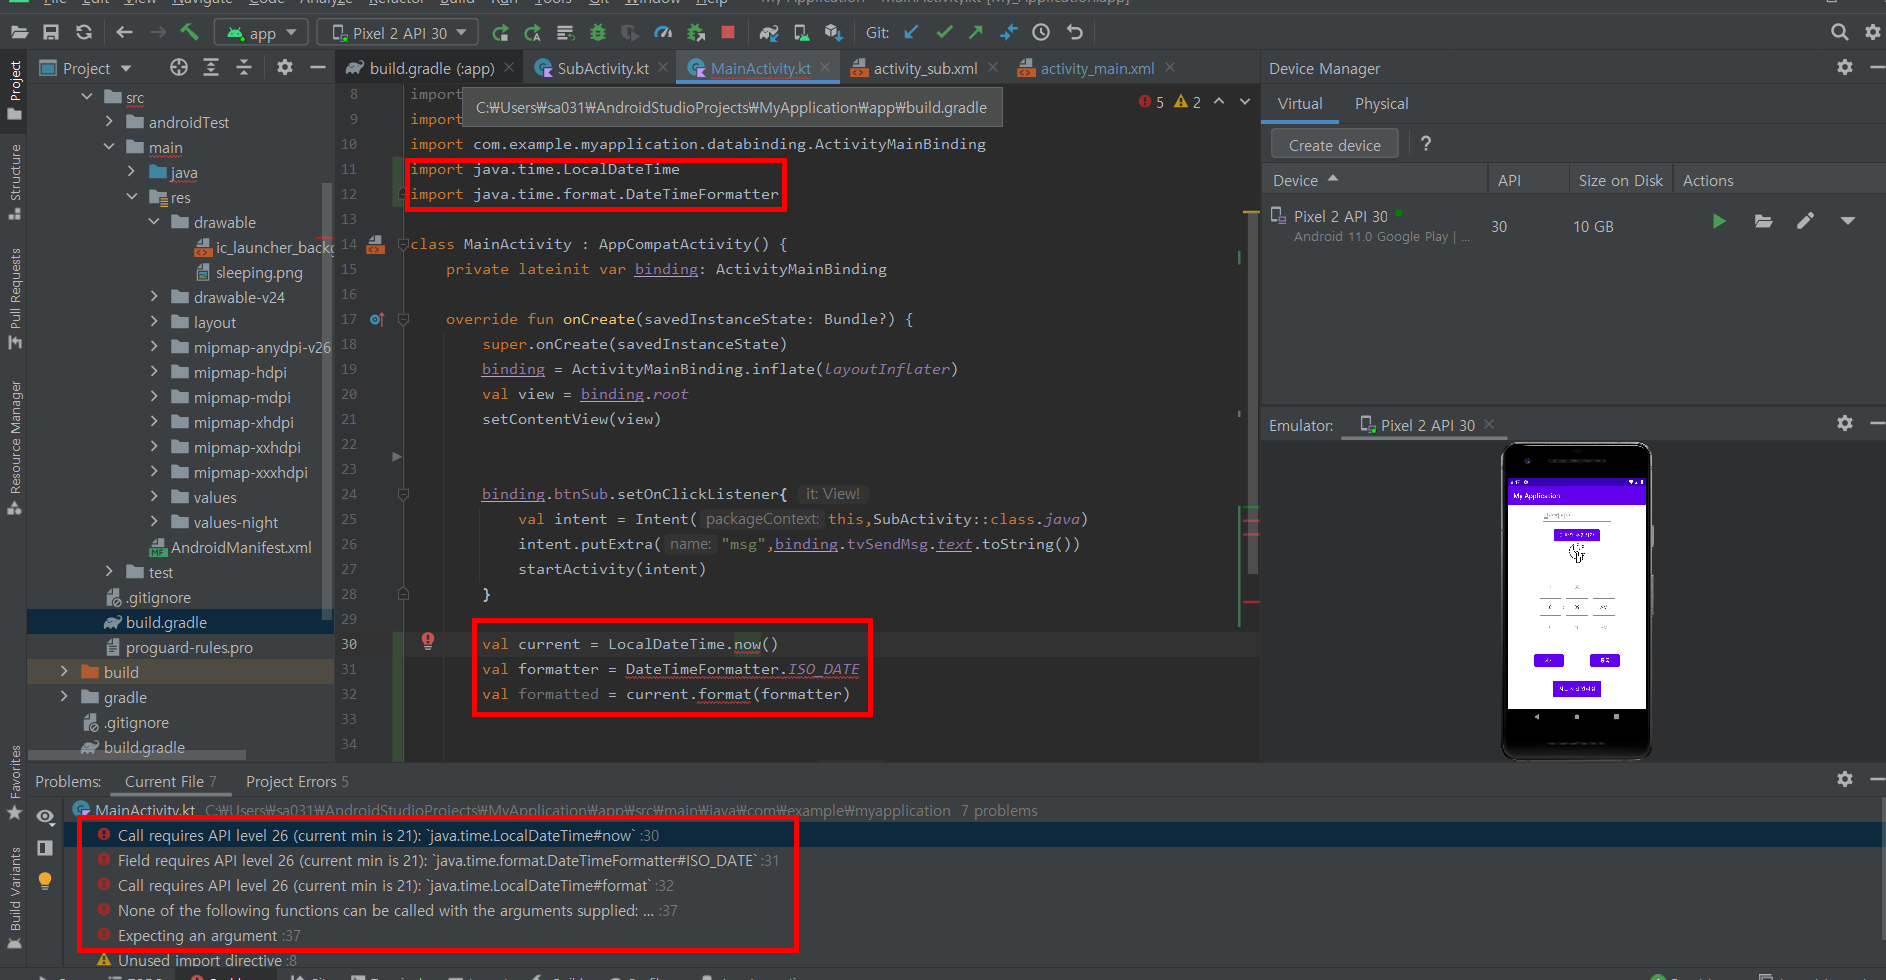
Task: Click the Create device button
Action: 1334,145
